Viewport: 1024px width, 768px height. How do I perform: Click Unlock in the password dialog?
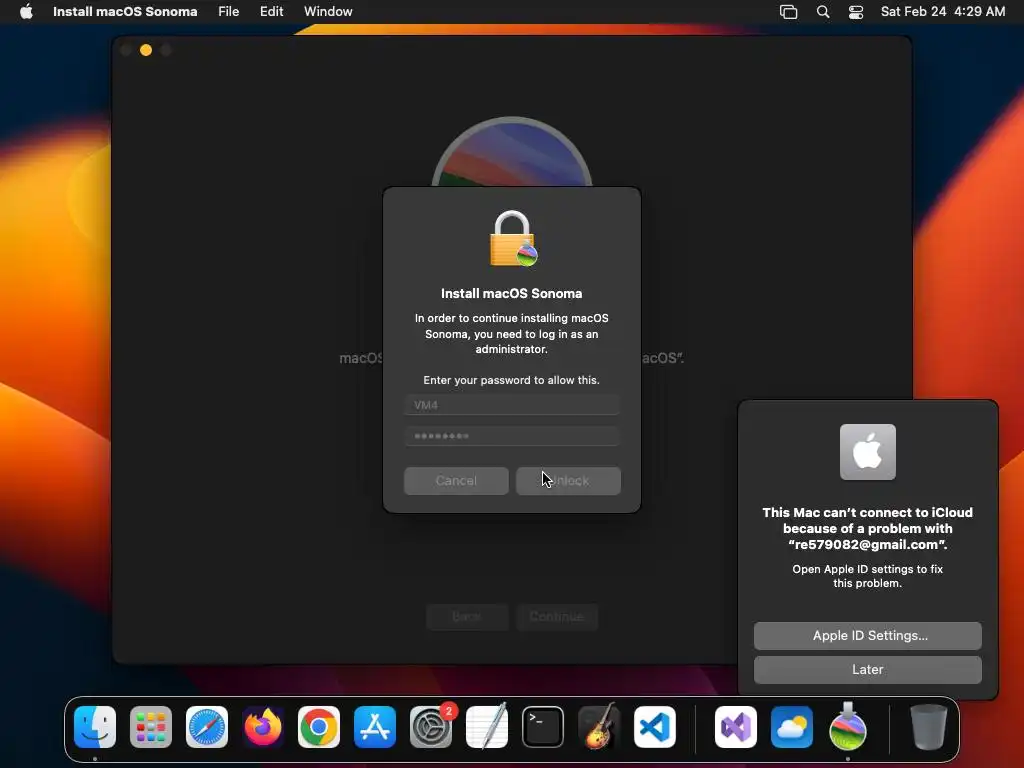pyautogui.click(x=568, y=481)
